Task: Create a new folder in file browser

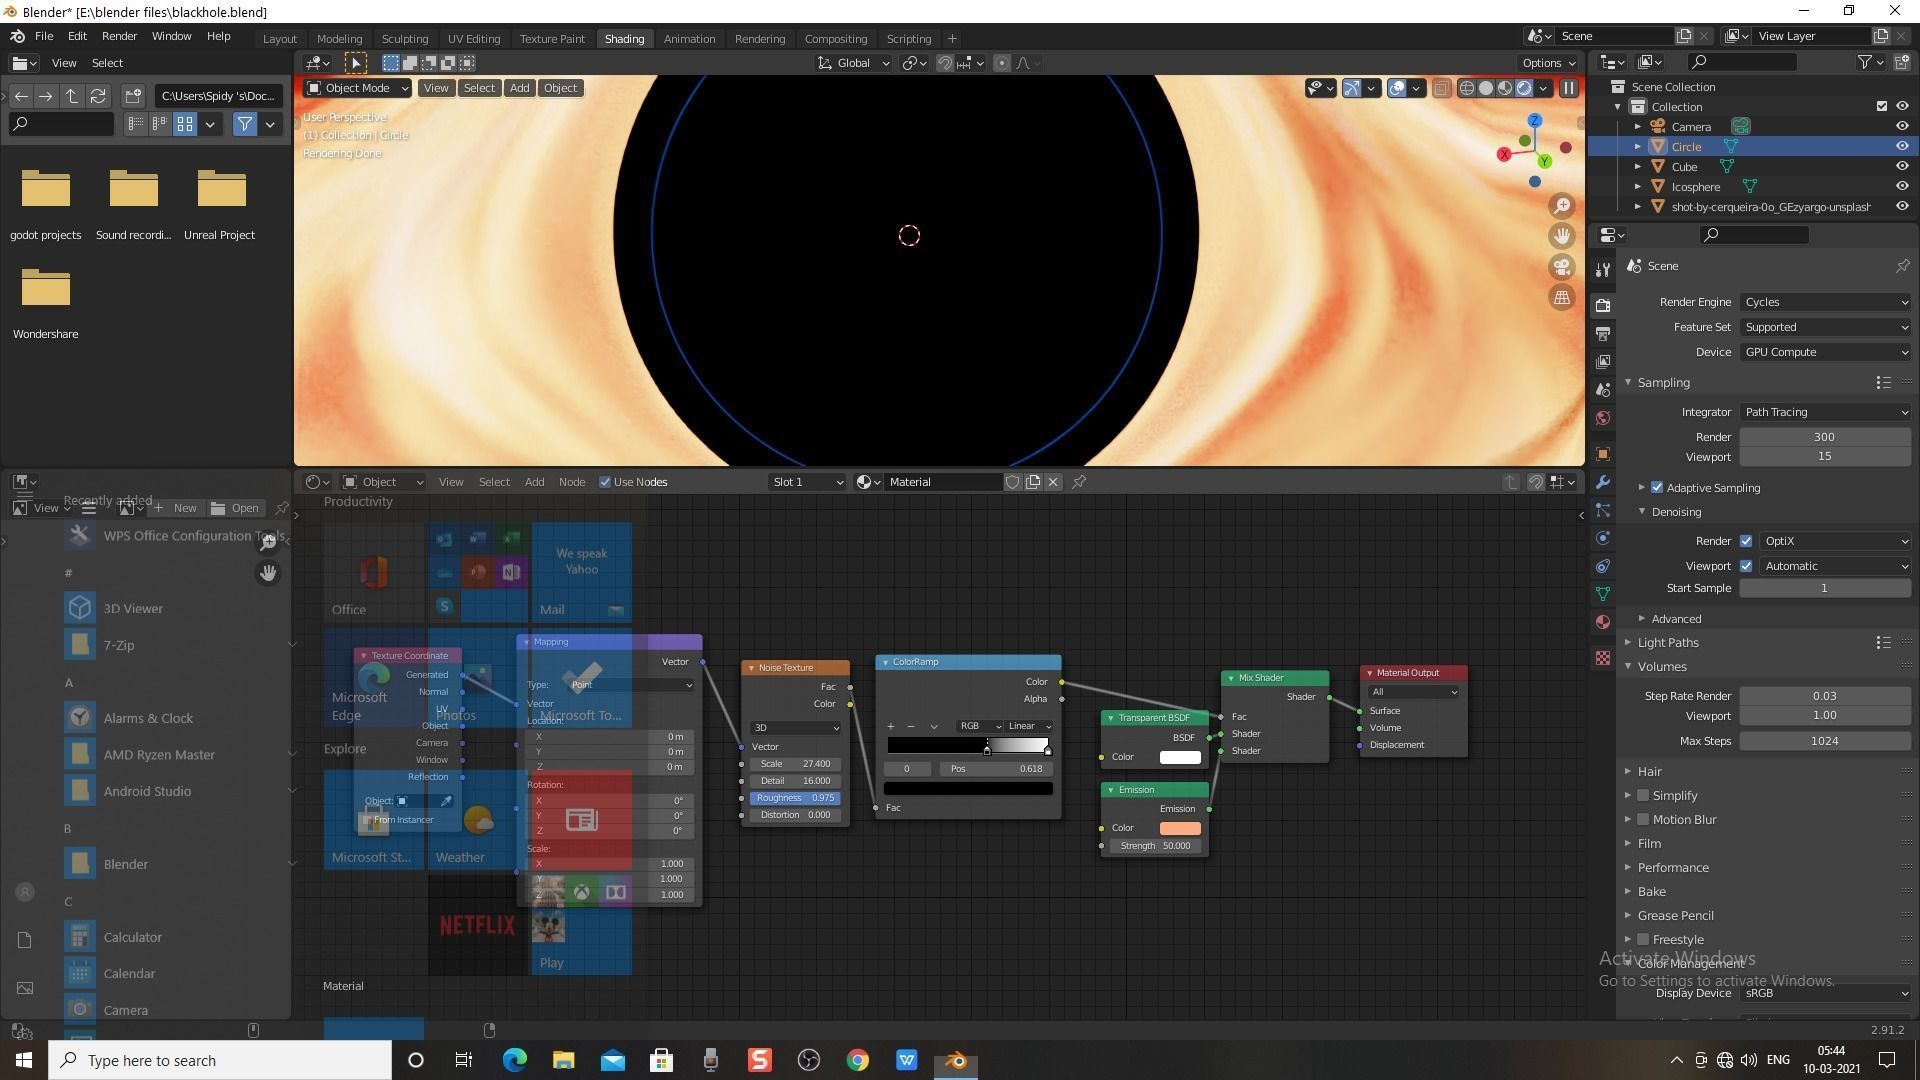Action: tap(133, 96)
